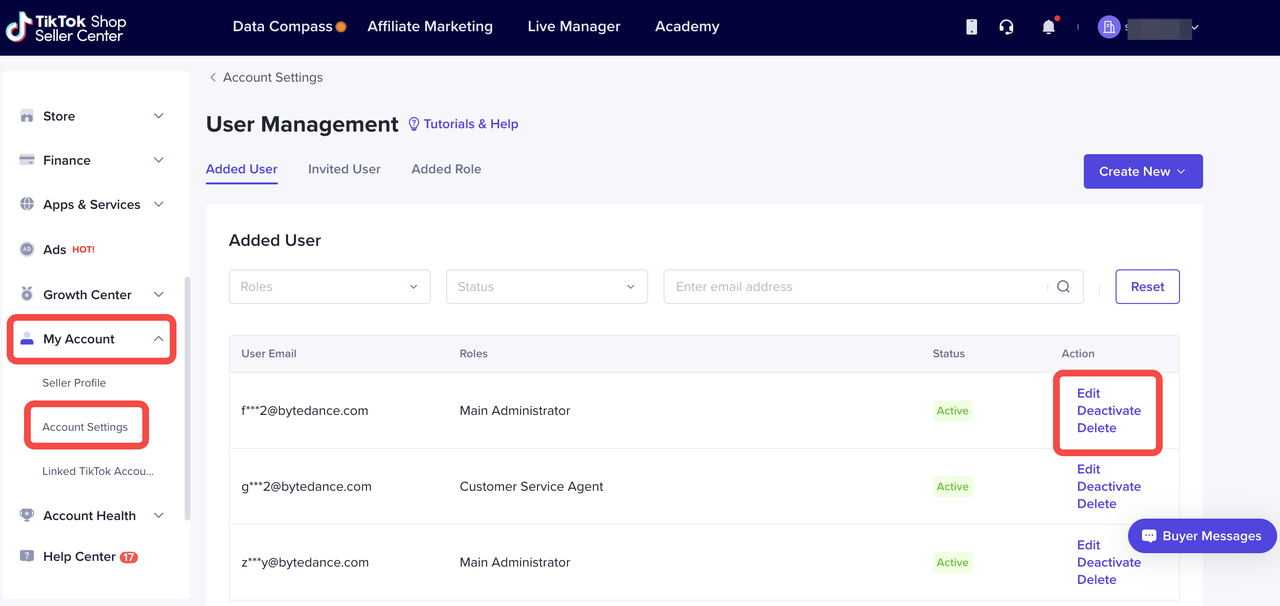Image resolution: width=1280 pixels, height=606 pixels.
Task: Expand the Create New dropdown button
Action: click(1142, 172)
